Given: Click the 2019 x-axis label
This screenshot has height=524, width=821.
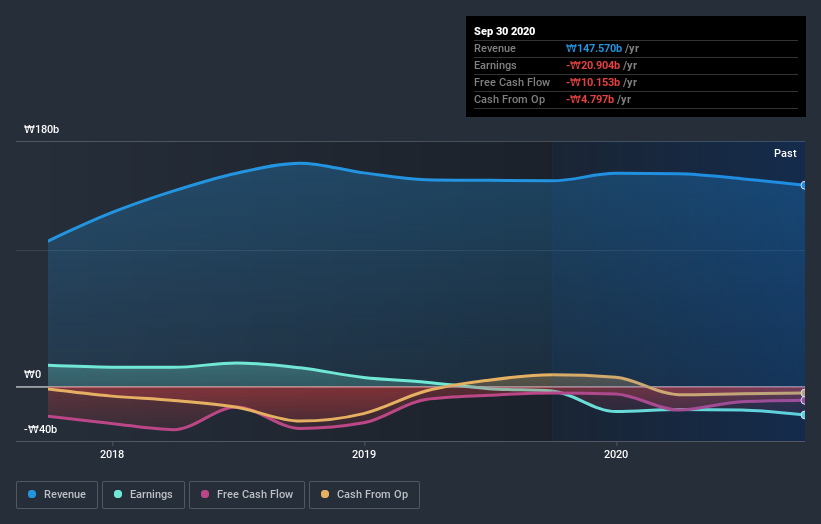Looking at the screenshot, I should pyautogui.click(x=364, y=454).
